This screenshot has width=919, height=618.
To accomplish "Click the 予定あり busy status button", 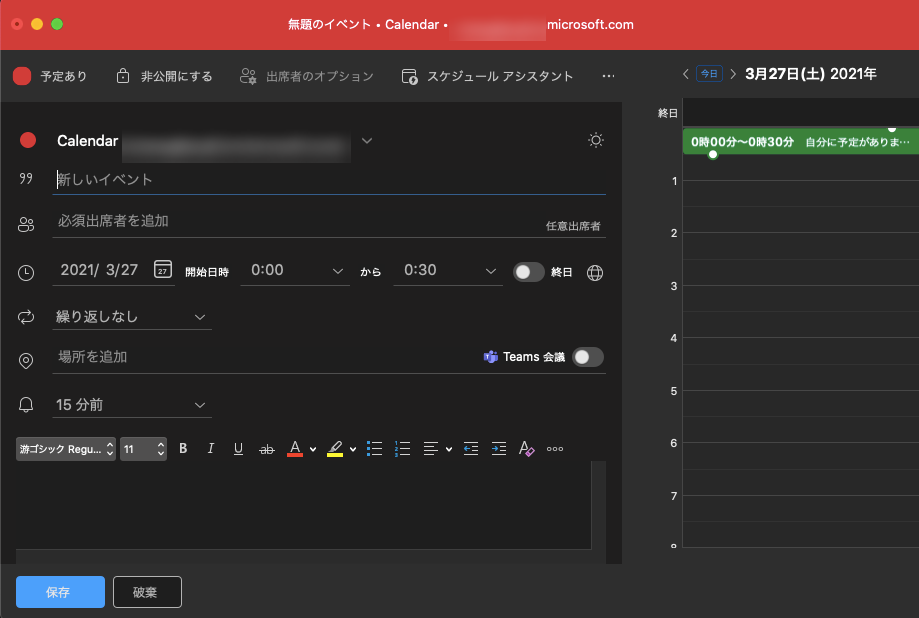I will [50, 76].
